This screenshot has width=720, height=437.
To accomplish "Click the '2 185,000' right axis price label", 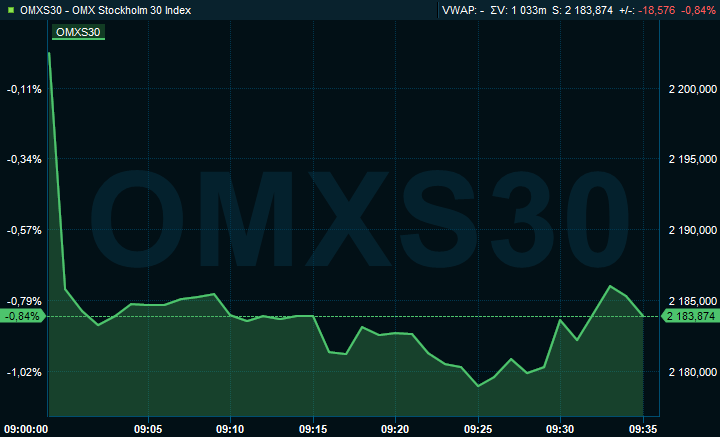I will [693, 301].
